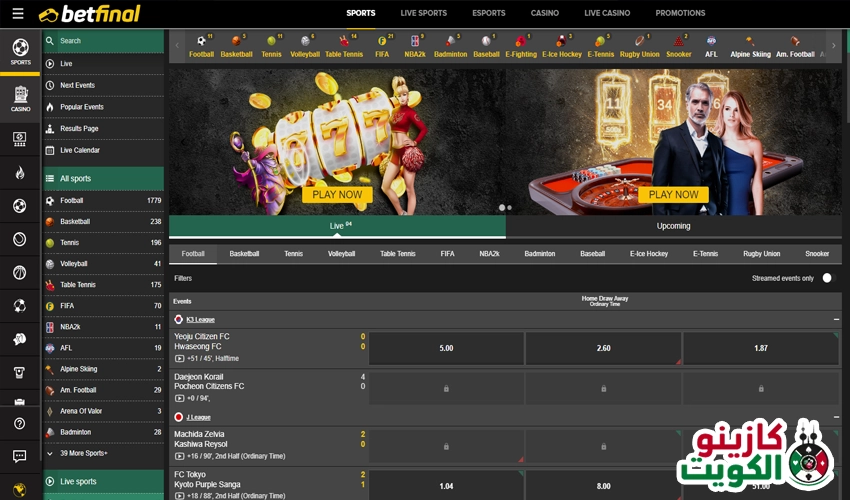Expand the 39 More Sports list
The height and width of the screenshot is (500, 850).
84,453
